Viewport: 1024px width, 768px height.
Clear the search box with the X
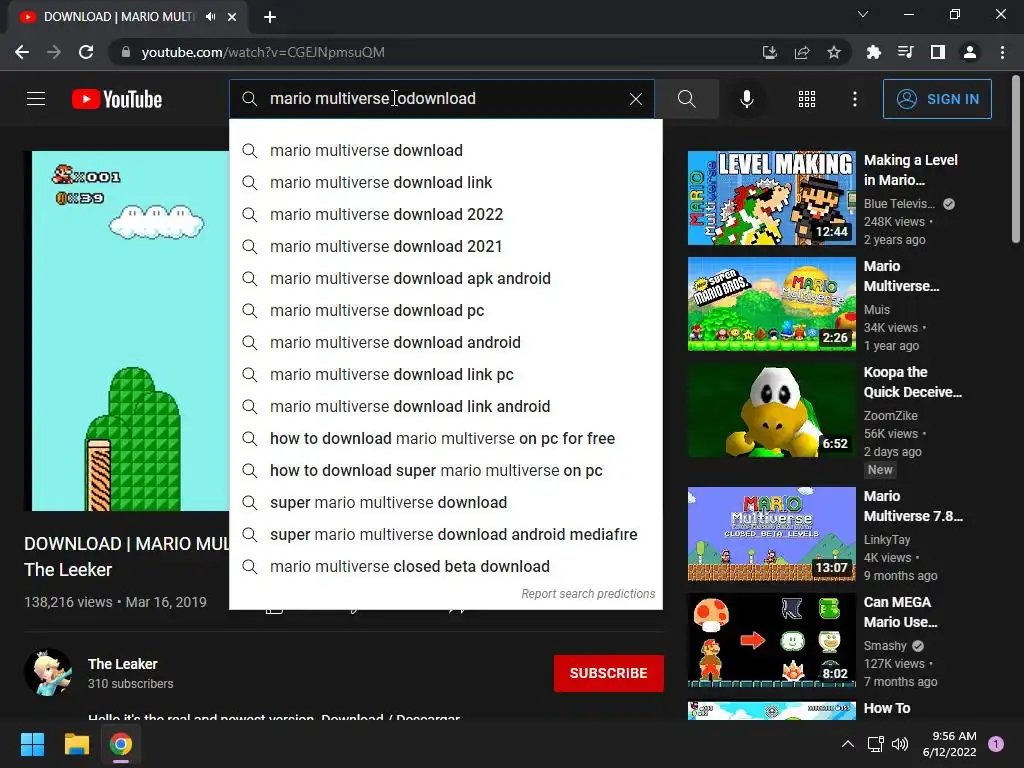coord(635,99)
